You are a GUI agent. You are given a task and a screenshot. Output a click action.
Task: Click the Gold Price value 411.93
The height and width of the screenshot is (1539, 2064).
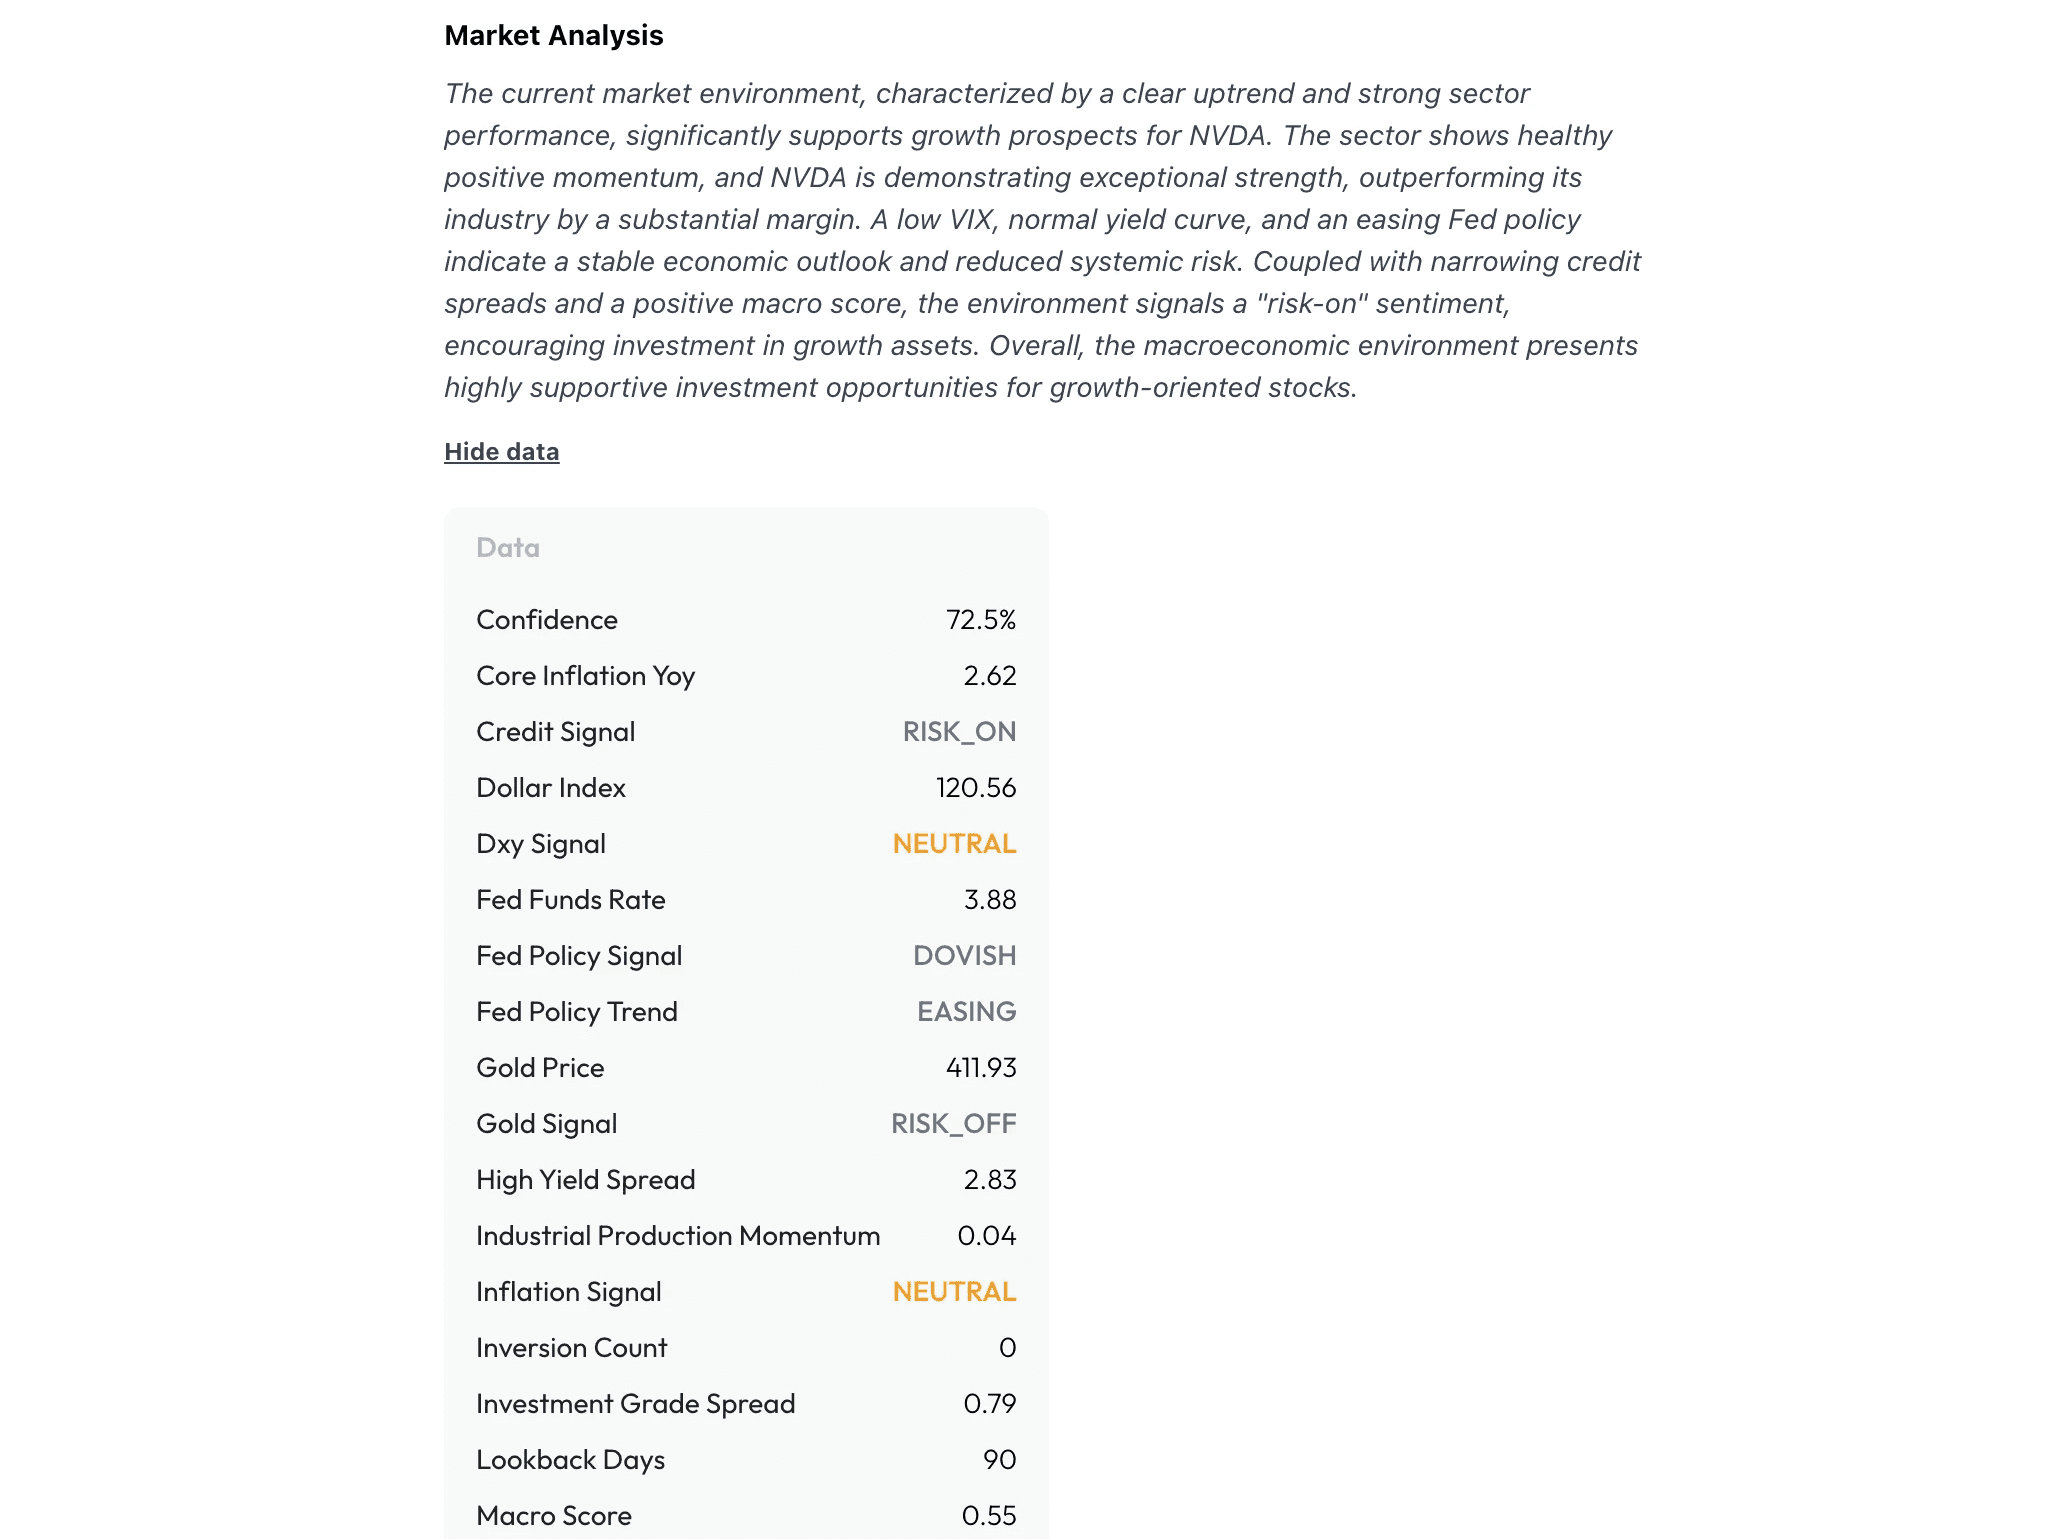(x=981, y=1067)
